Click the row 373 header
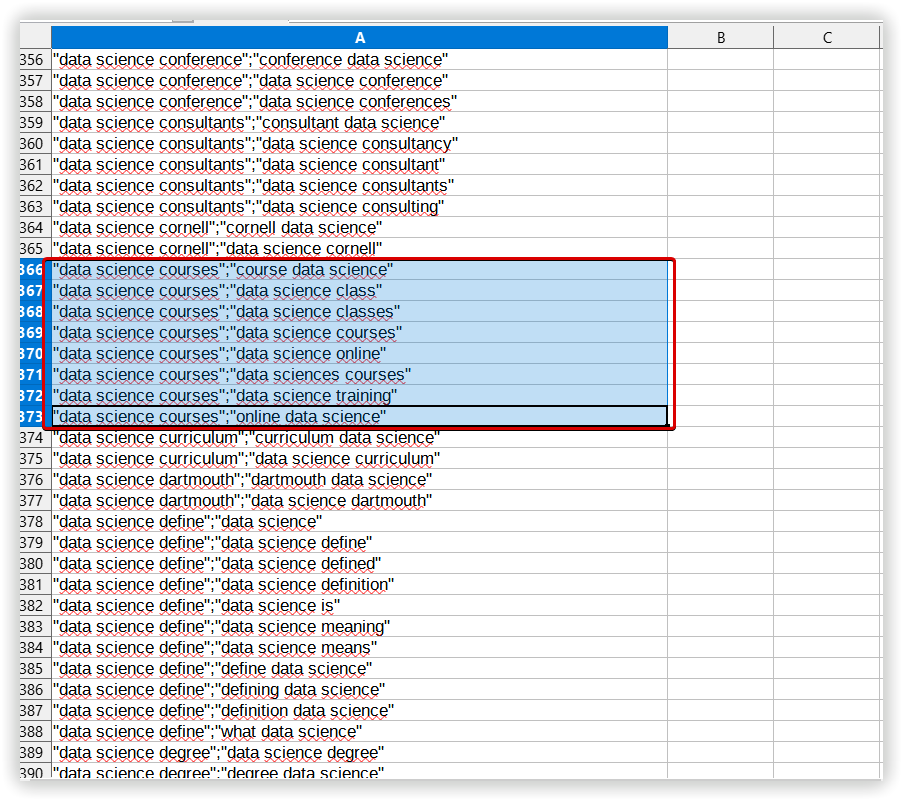This screenshot has height=801, width=903. pos(33,417)
